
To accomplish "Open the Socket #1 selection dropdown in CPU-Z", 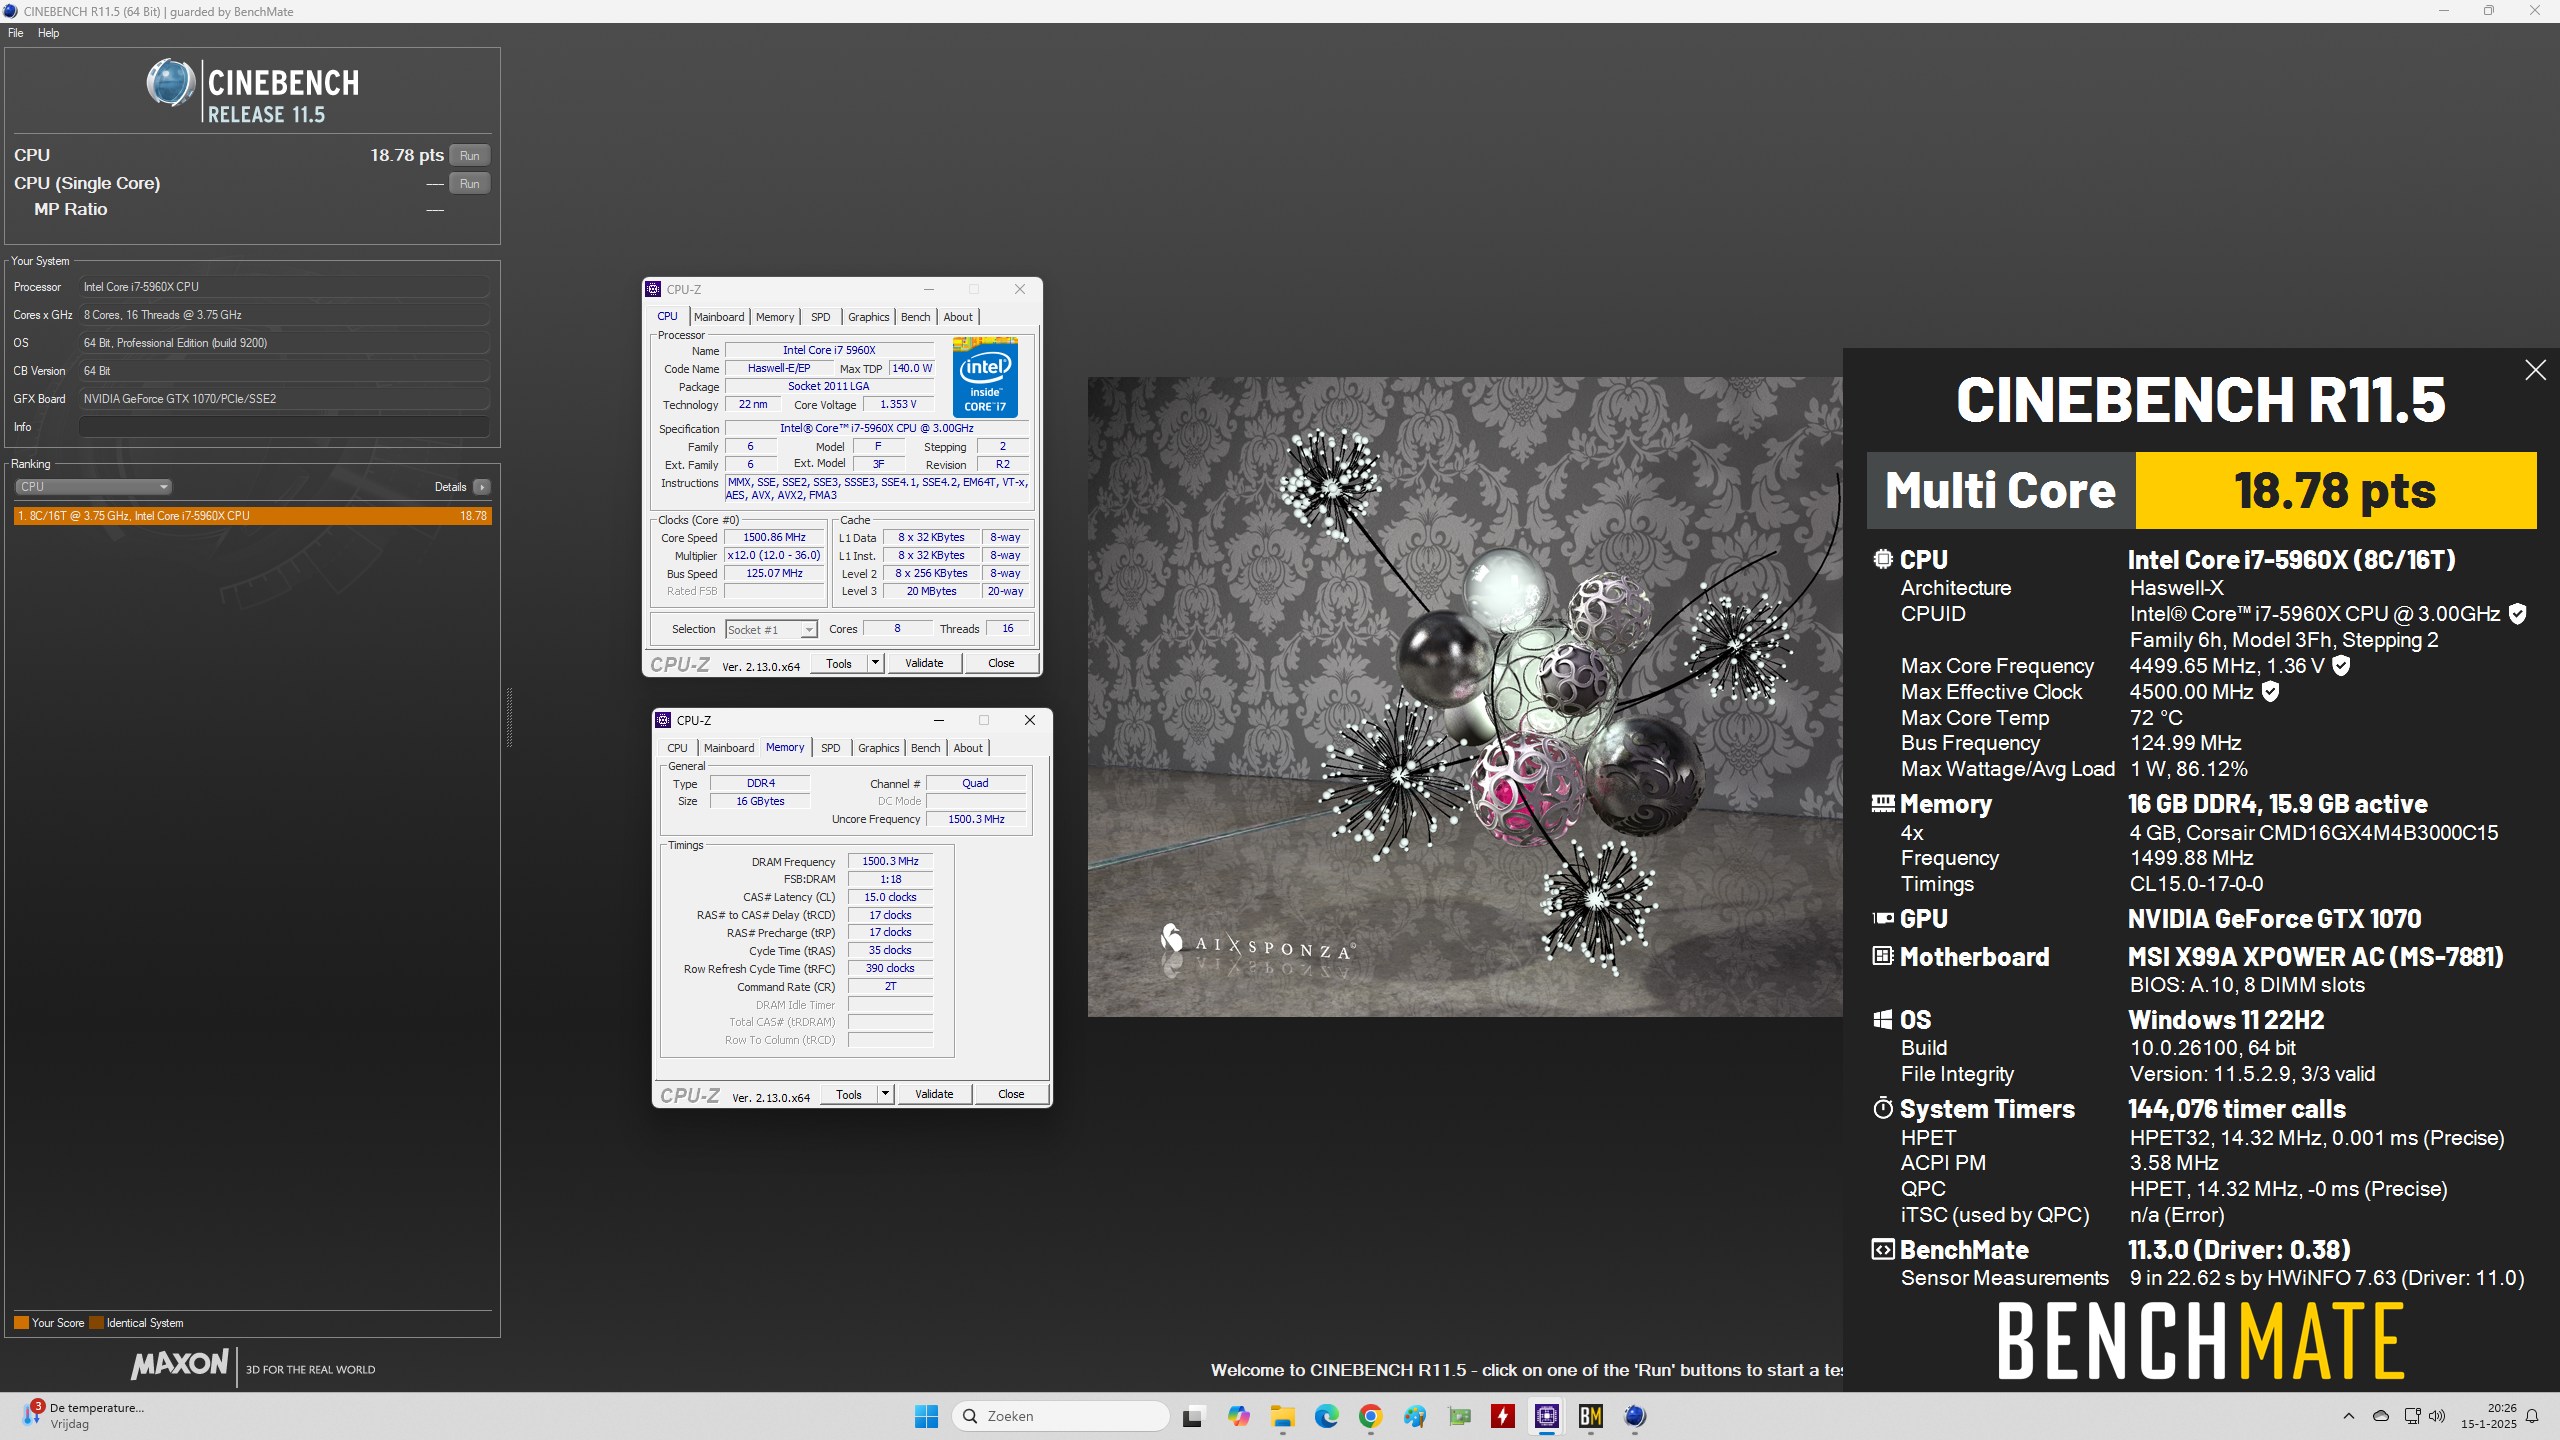I will [x=771, y=630].
